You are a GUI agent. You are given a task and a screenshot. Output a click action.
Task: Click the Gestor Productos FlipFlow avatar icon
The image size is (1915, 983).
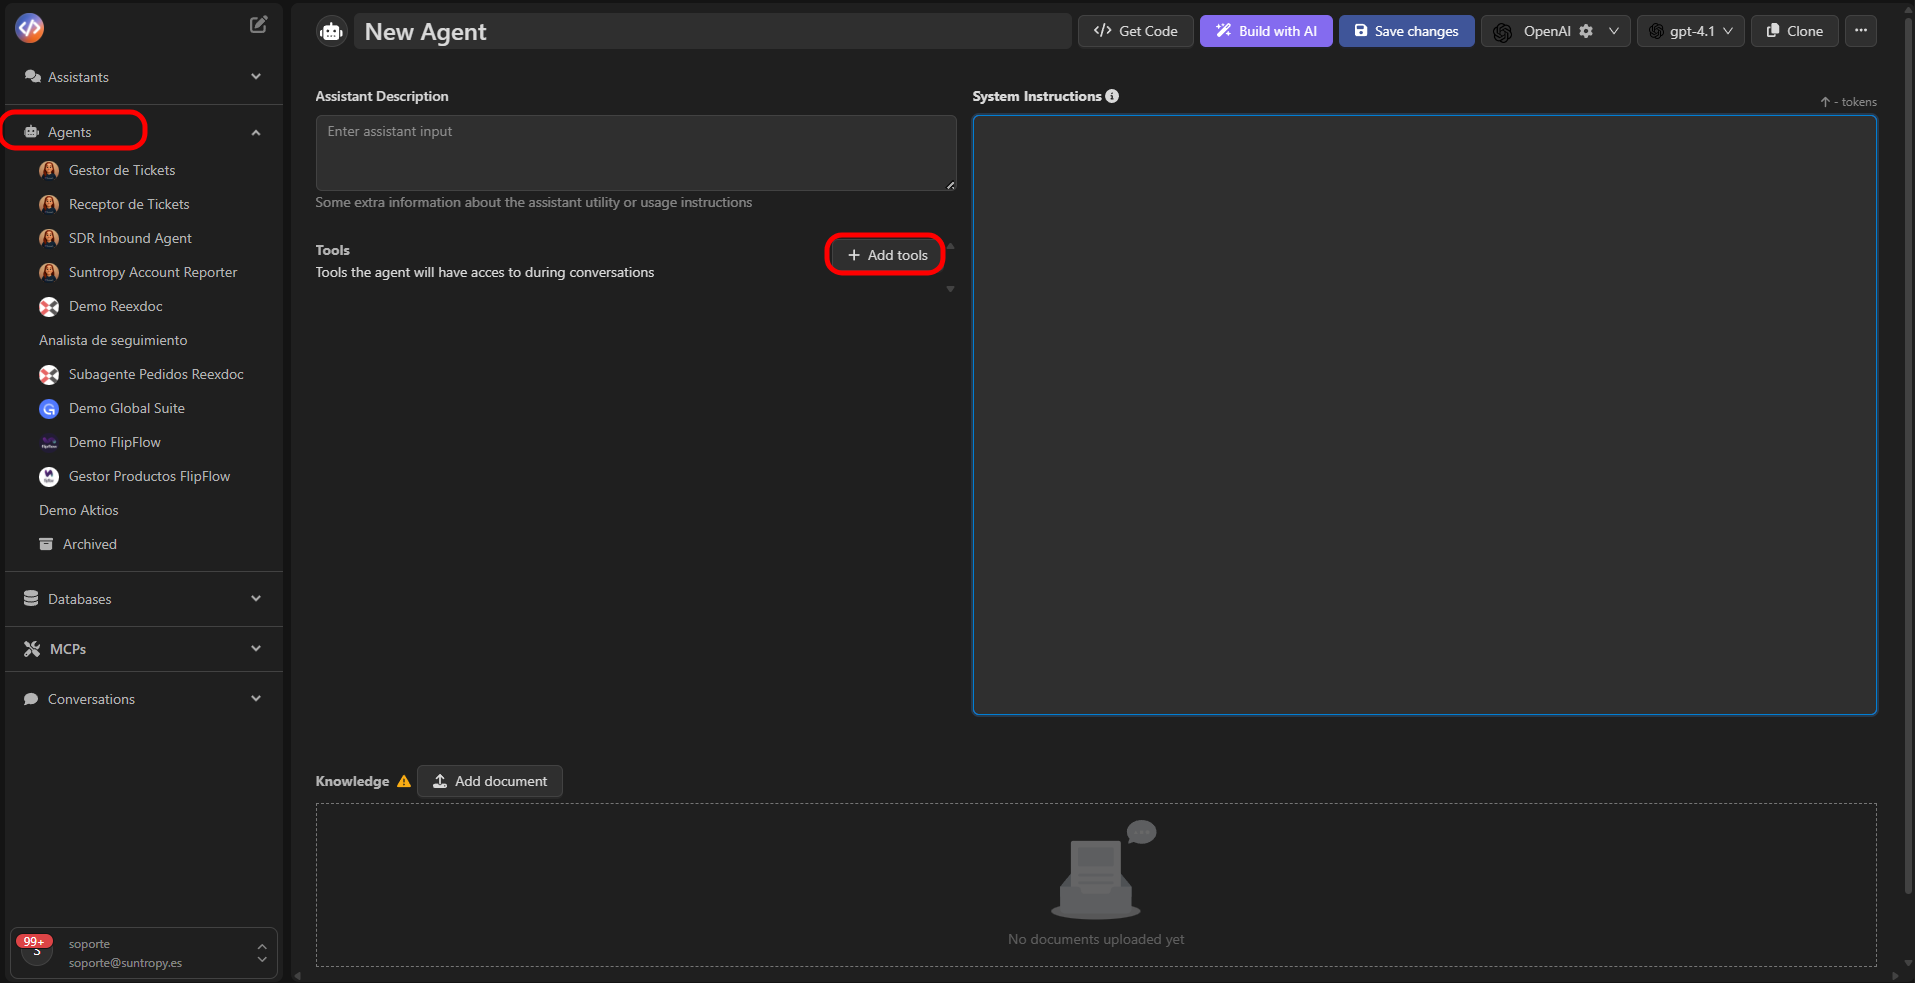pos(49,476)
